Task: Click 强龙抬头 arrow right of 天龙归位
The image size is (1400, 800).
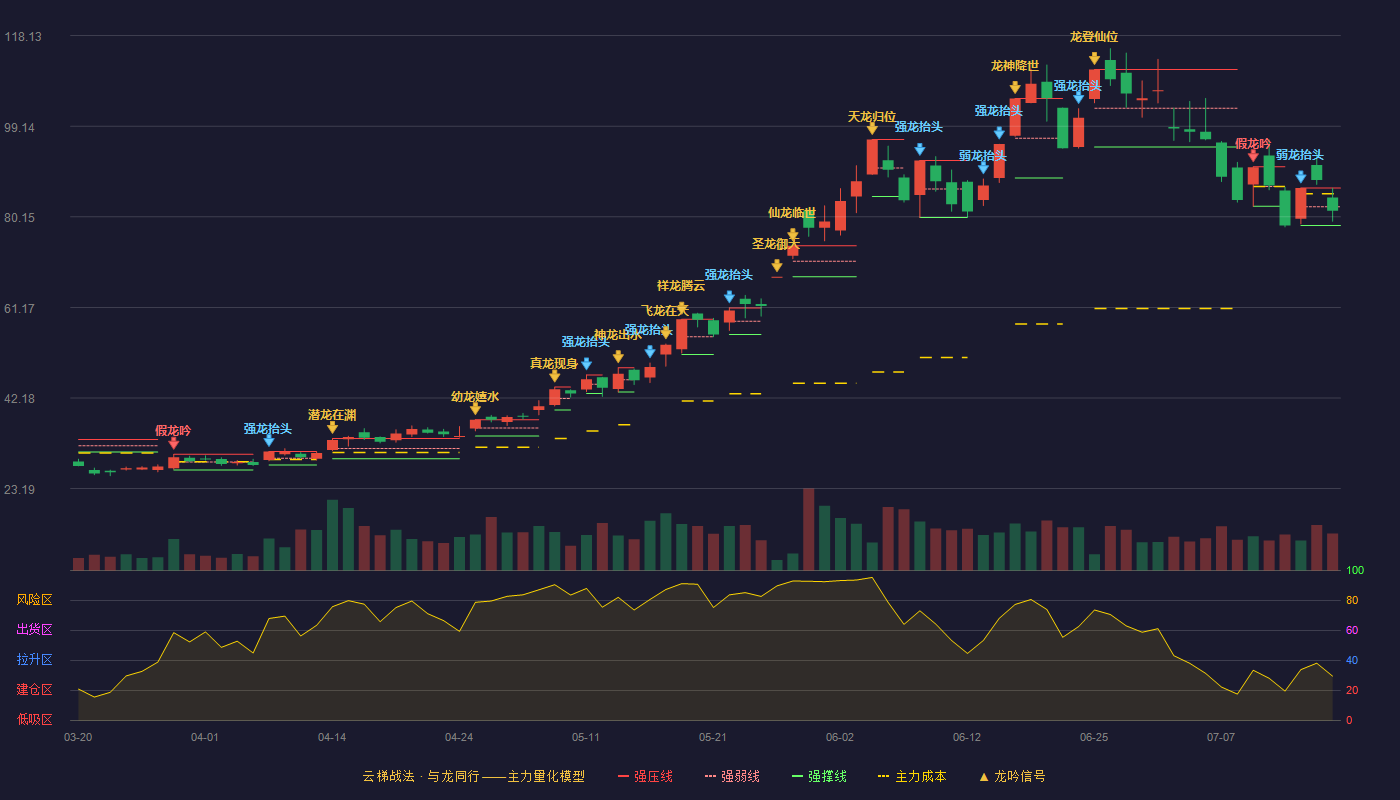Action: [x=919, y=150]
